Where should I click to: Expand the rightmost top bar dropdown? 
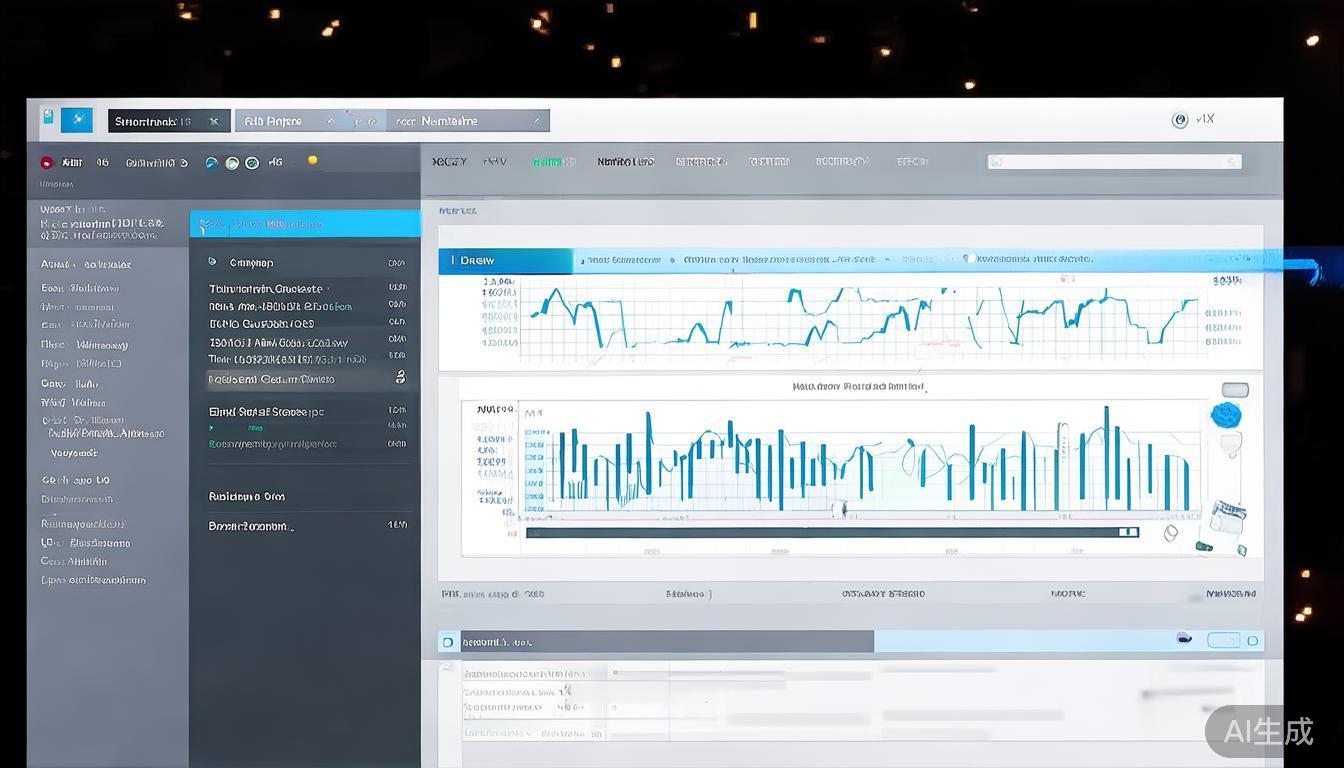pos(468,121)
